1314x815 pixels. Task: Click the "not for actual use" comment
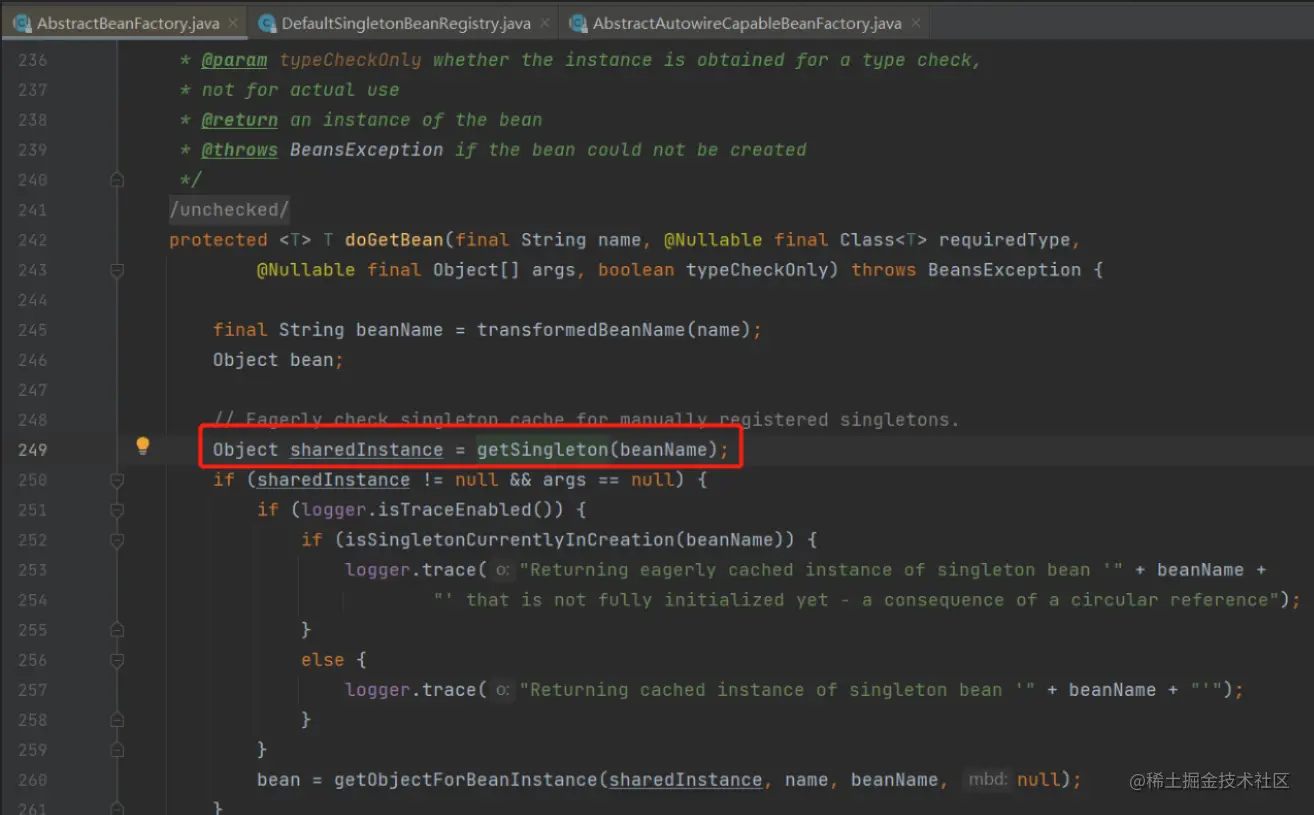tap(300, 90)
